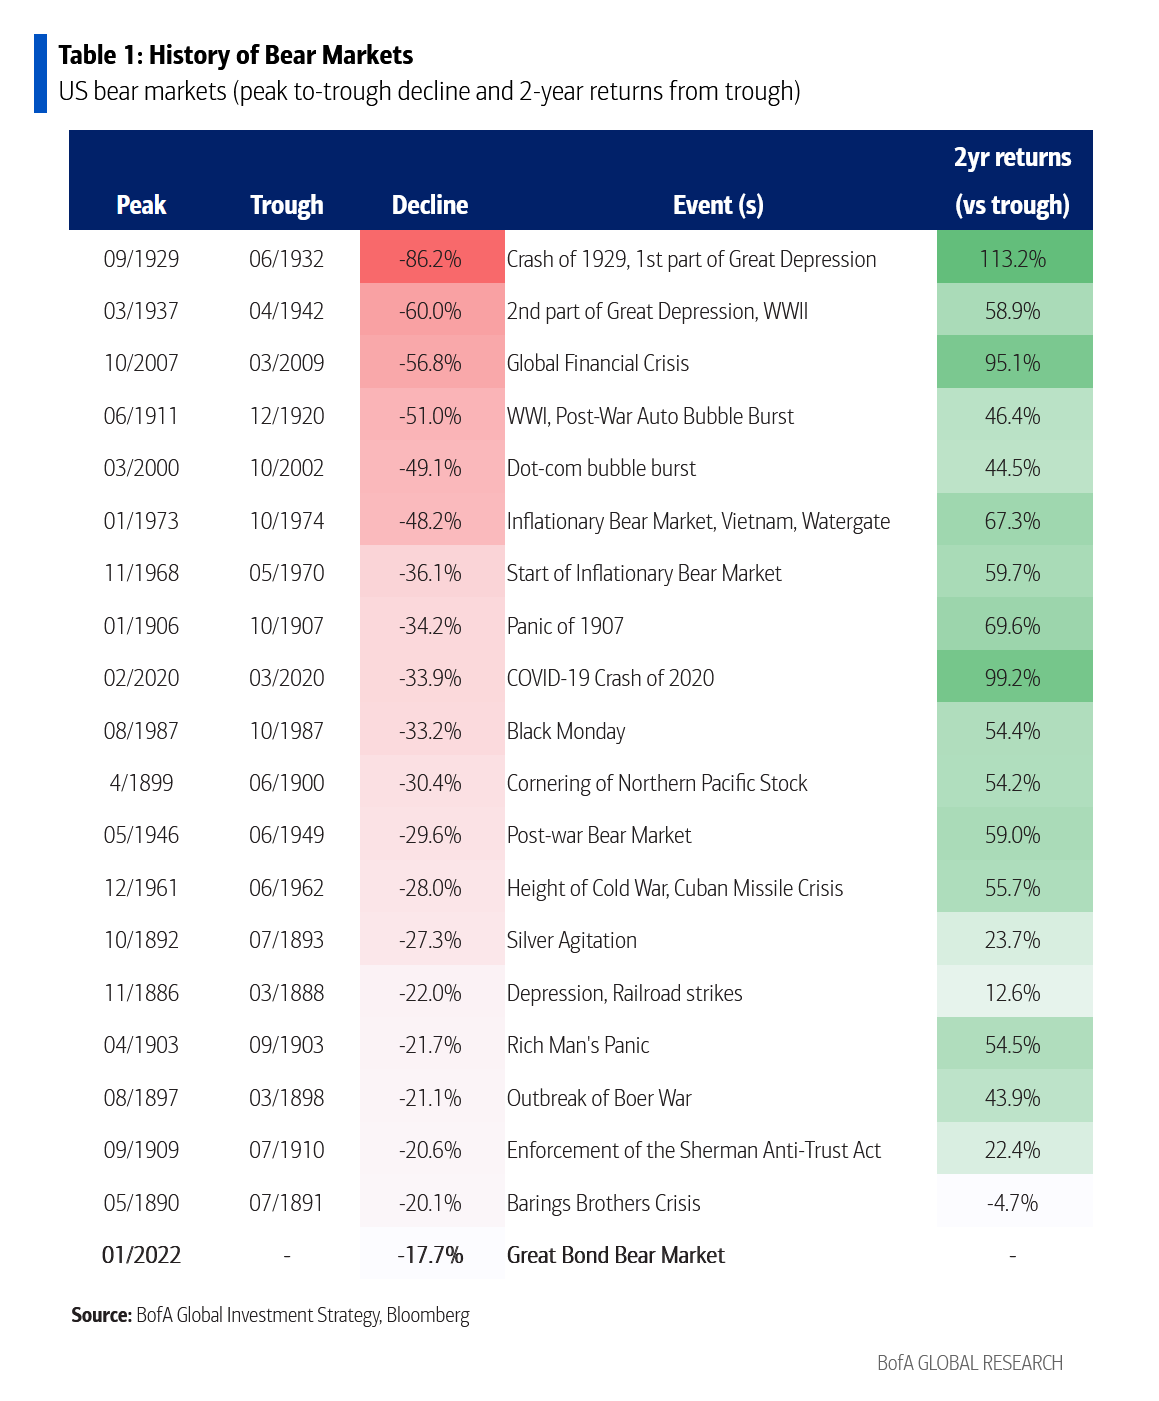
Task: Click the Global Financial Crisis event
Action: tap(598, 363)
